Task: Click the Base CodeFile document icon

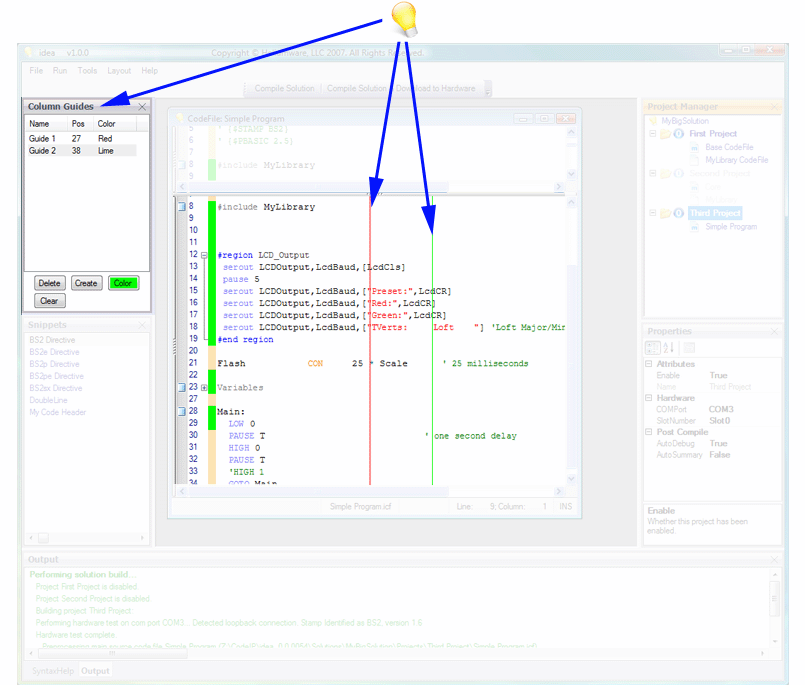Action: coord(694,147)
